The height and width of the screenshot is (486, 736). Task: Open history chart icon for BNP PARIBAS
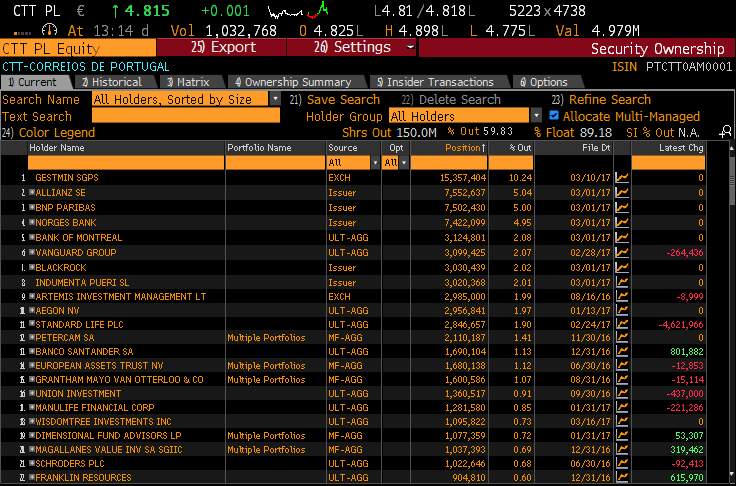[x=622, y=208]
